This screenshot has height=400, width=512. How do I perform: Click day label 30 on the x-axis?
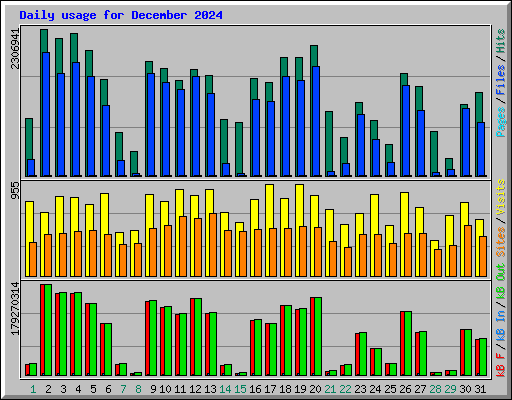tap(465, 389)
